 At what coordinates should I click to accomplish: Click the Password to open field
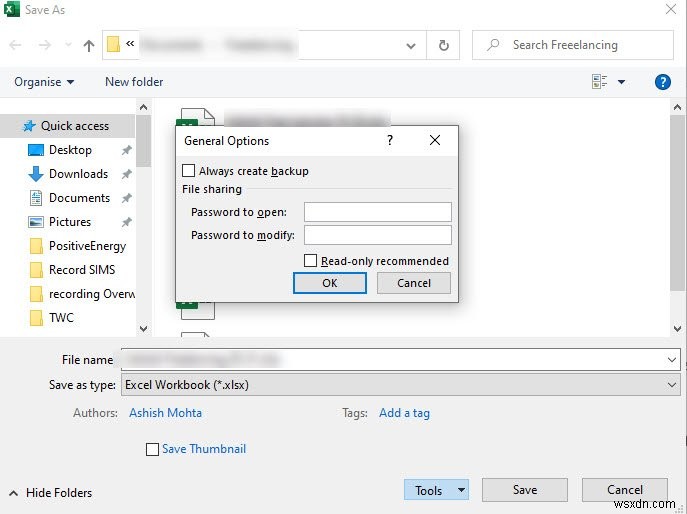pyautogui.click(x=378, y=212)
